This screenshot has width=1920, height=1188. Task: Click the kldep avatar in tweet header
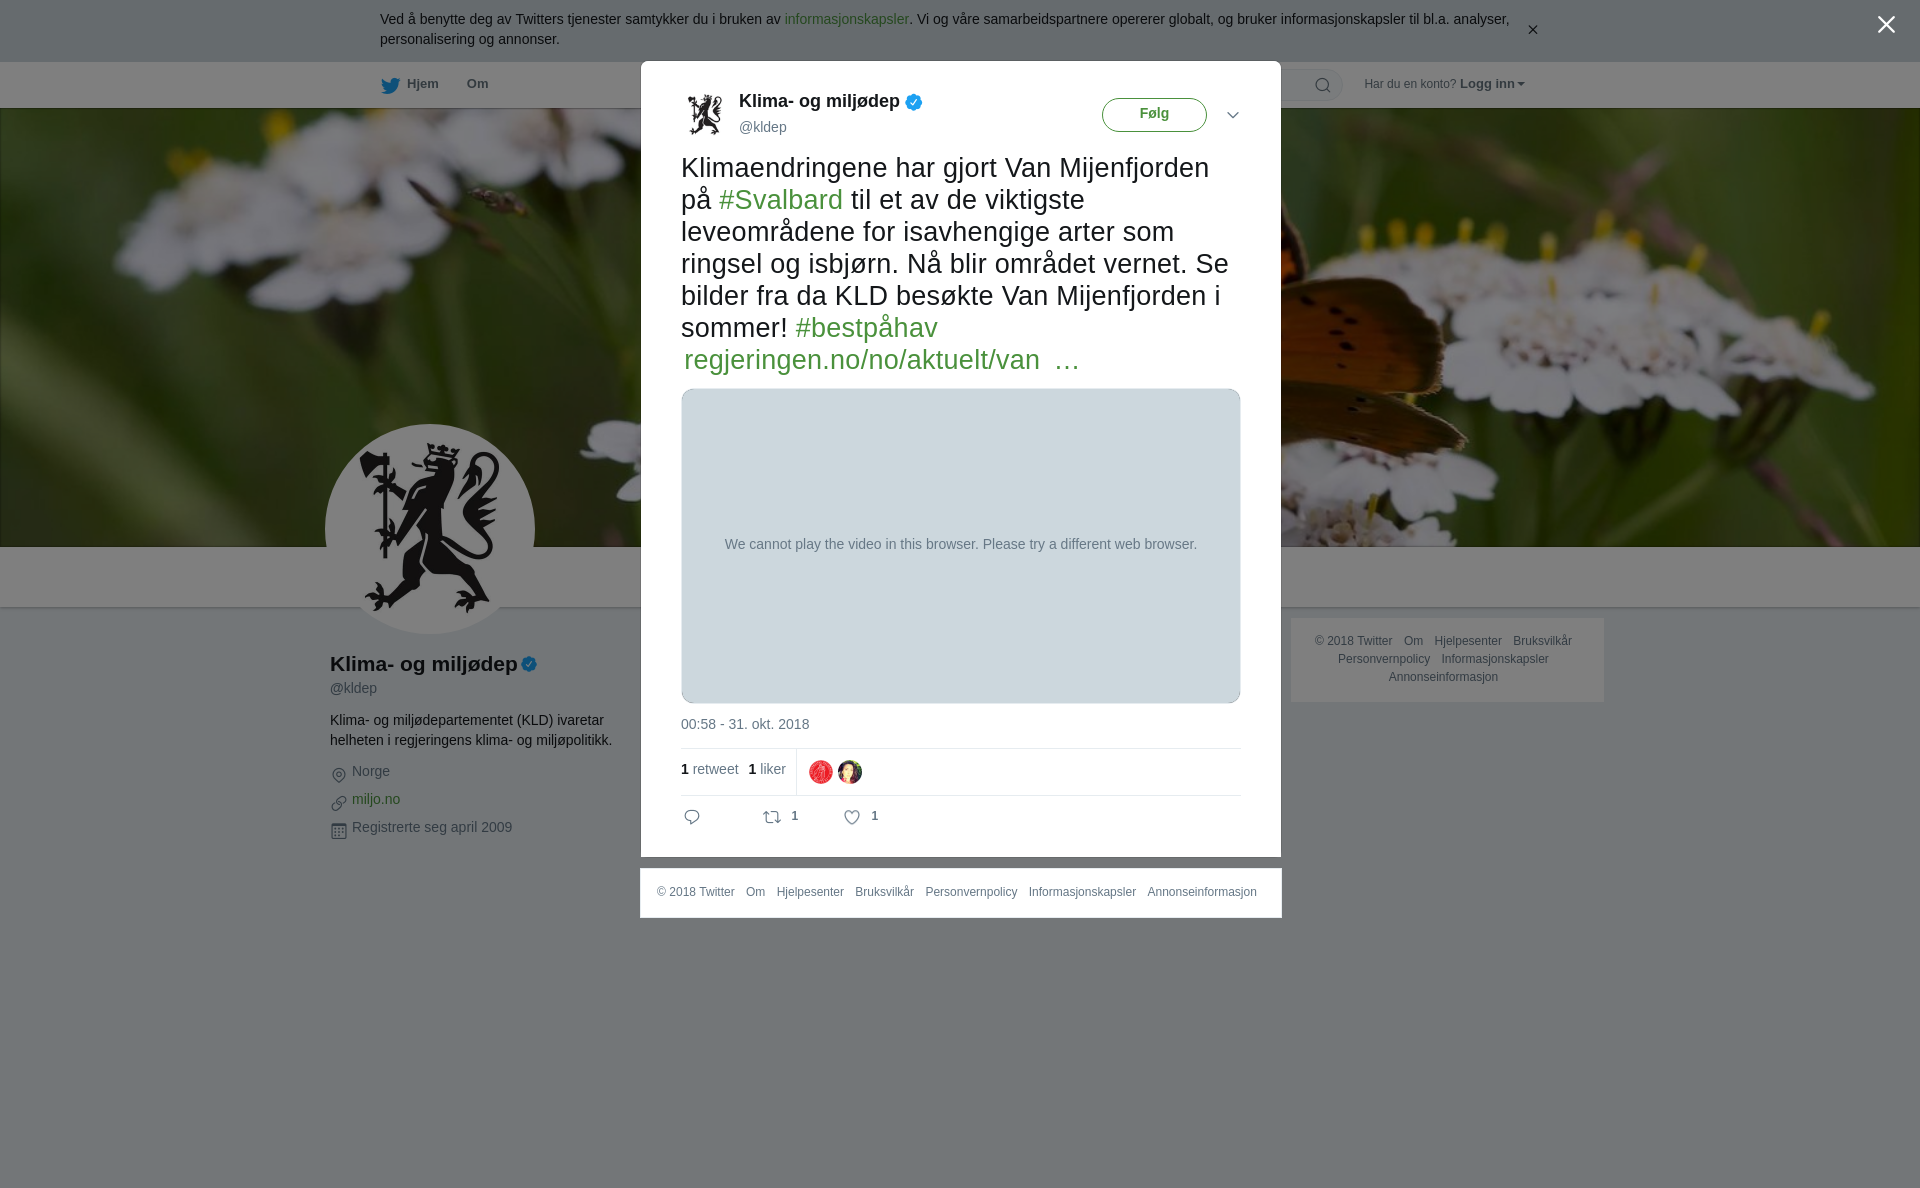tap(705, 114)
